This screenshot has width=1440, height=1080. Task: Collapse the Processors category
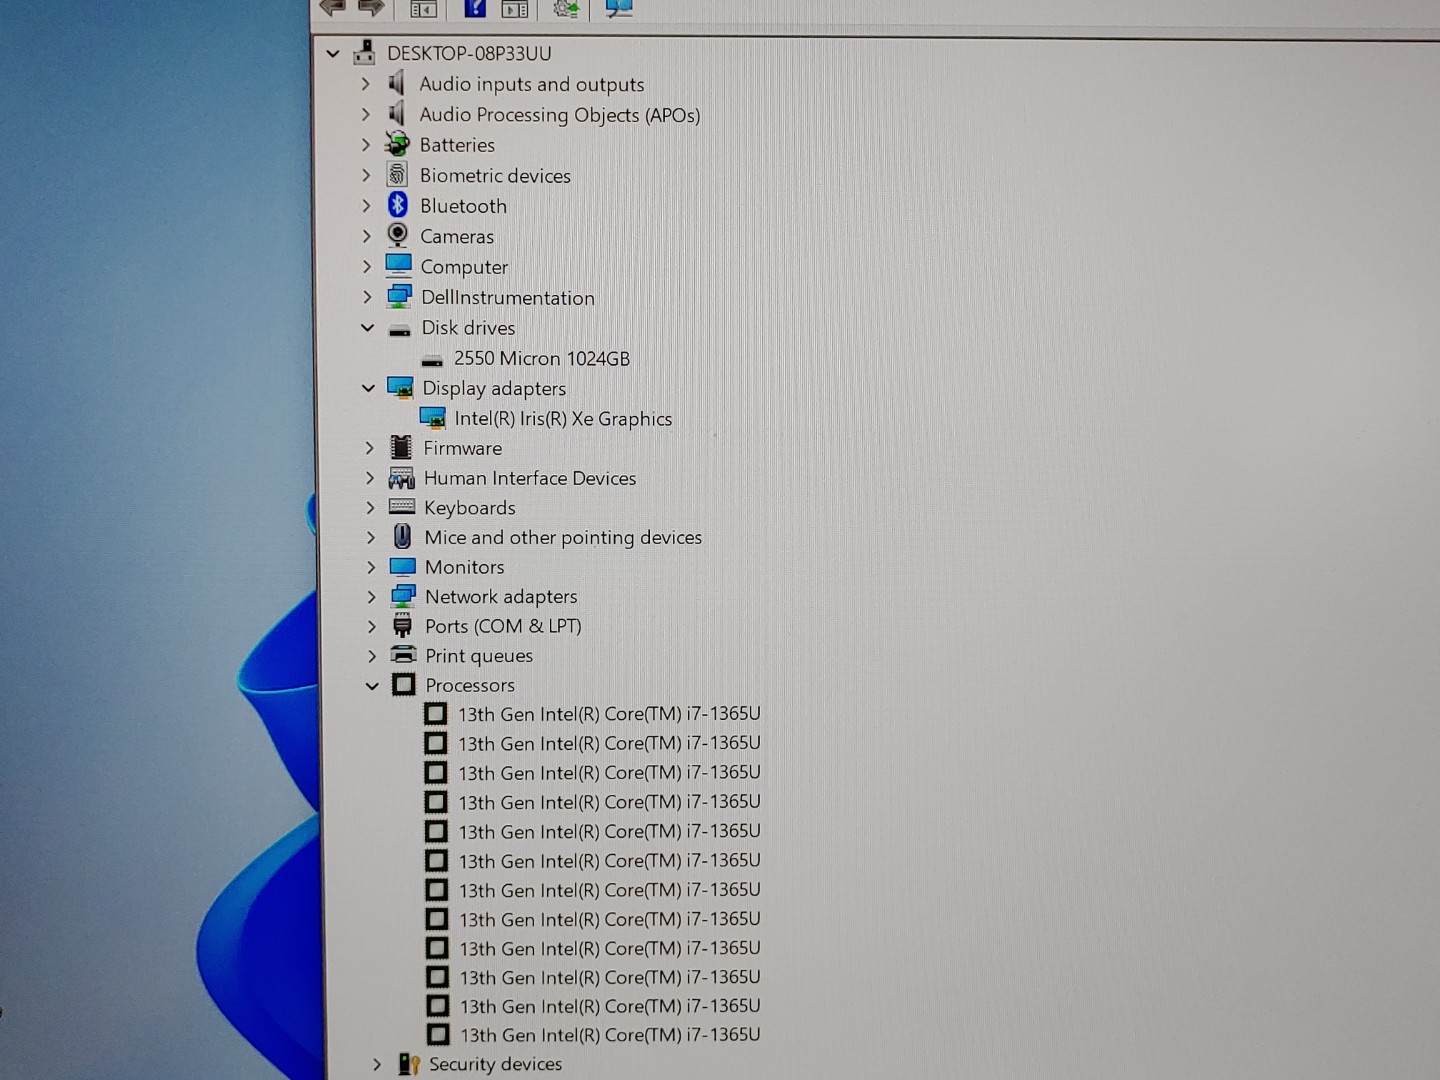[x=372, y=685]
